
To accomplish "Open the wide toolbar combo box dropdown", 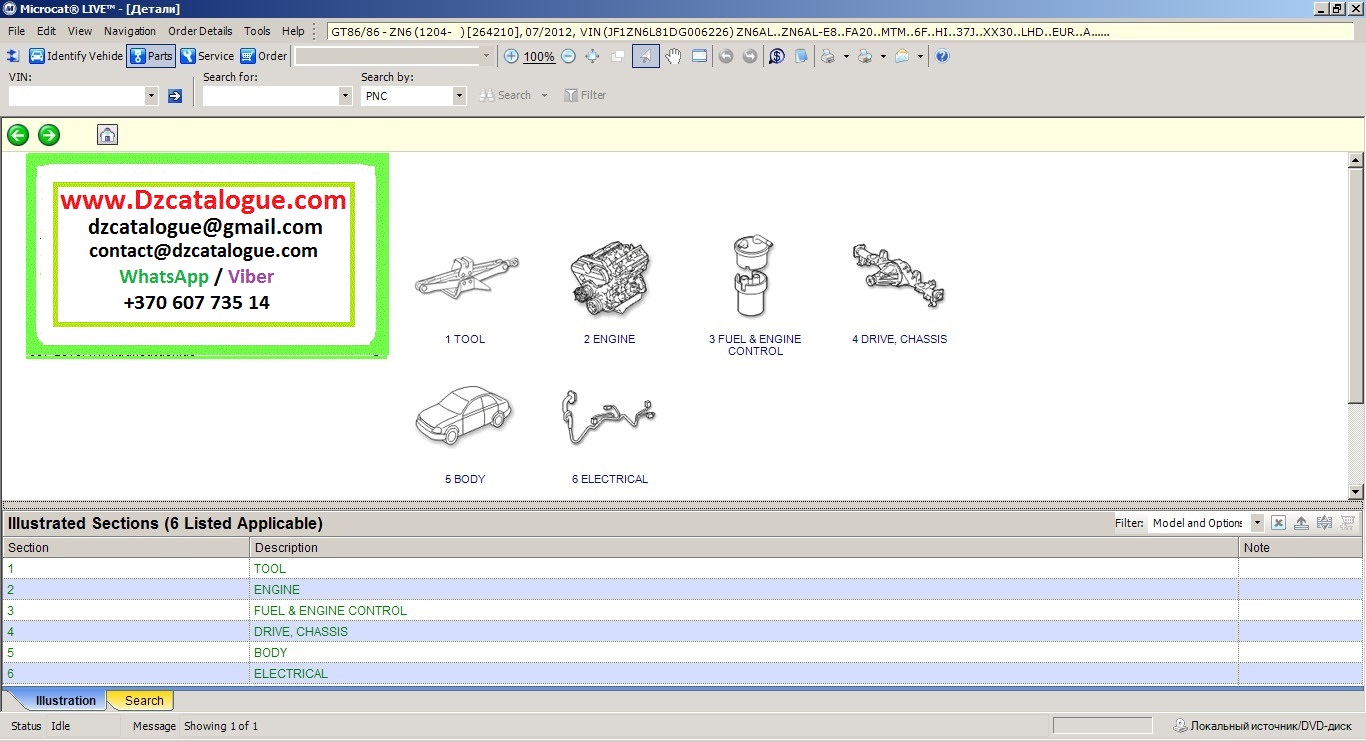I will click(487, 56).
